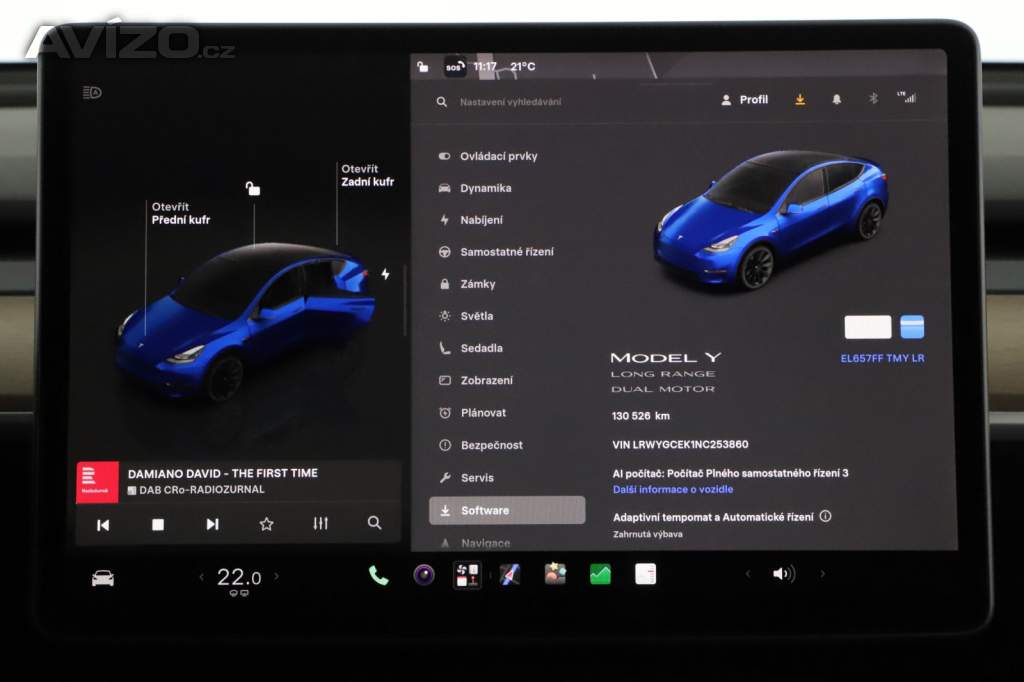The image size is (1024, 682).
Task: Tap the charging bolt icon beside car
Action: (x=385, y=274)
